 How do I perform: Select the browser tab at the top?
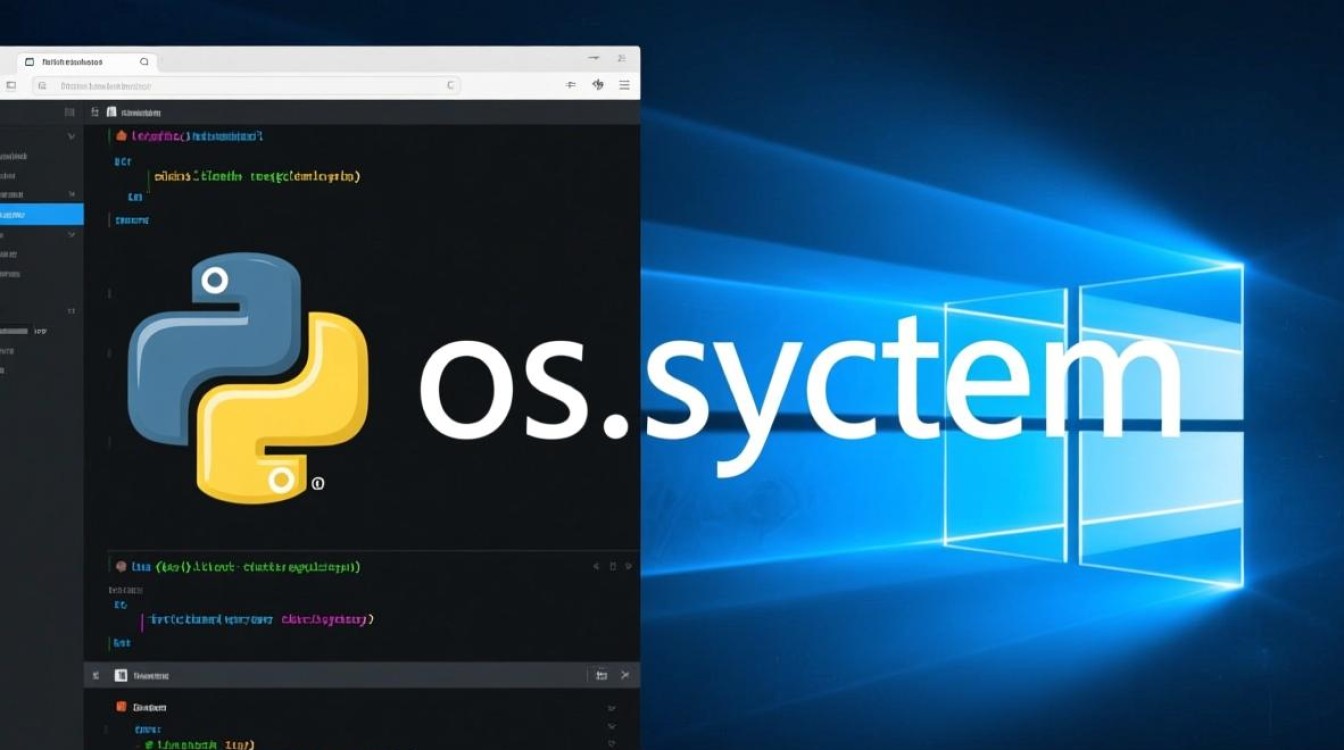(x=80, y=61)
